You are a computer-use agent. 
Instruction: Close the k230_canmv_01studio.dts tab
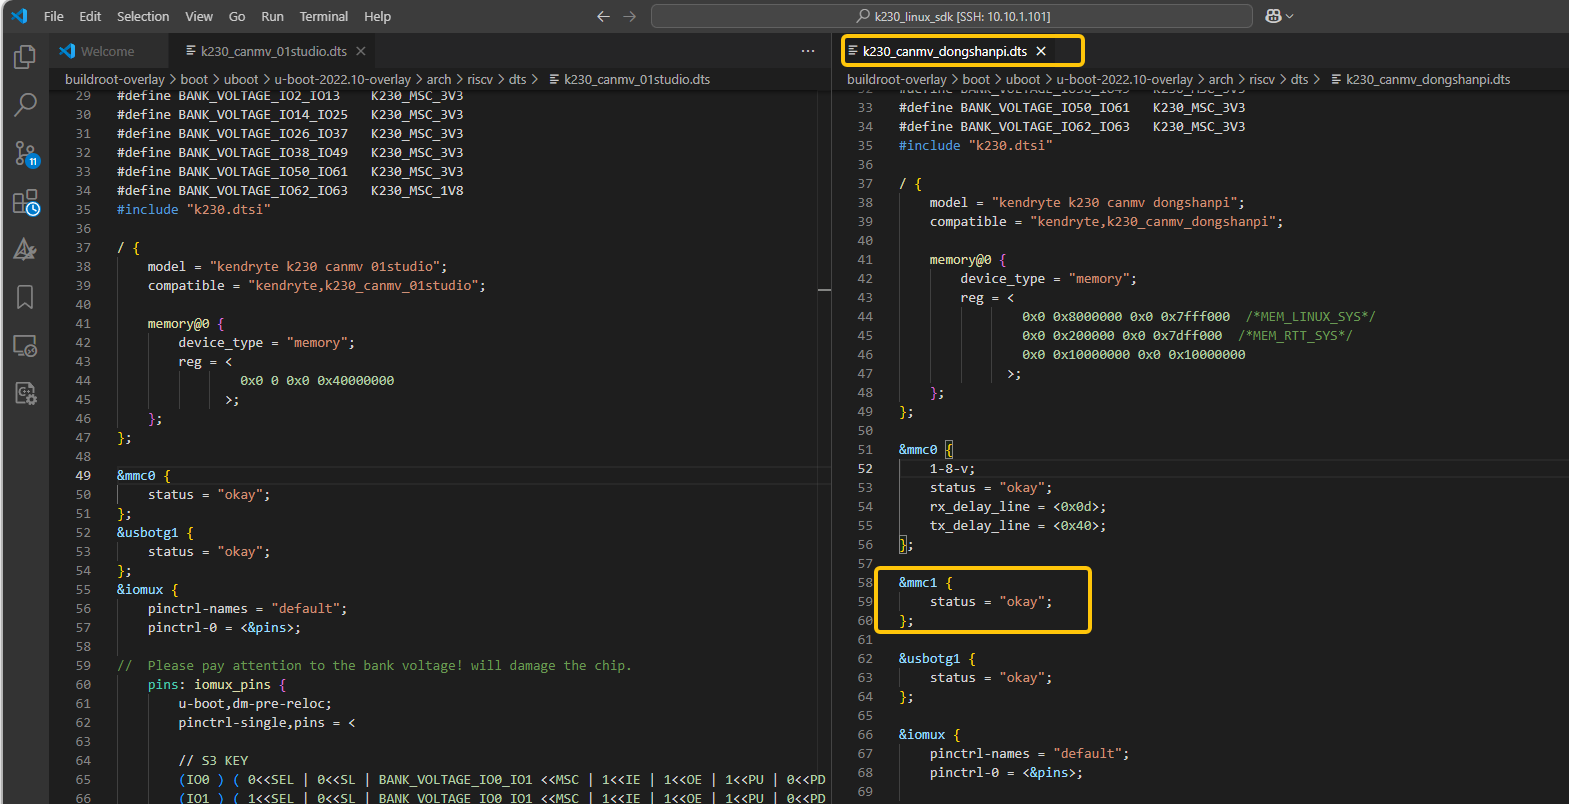coord(361,51)
